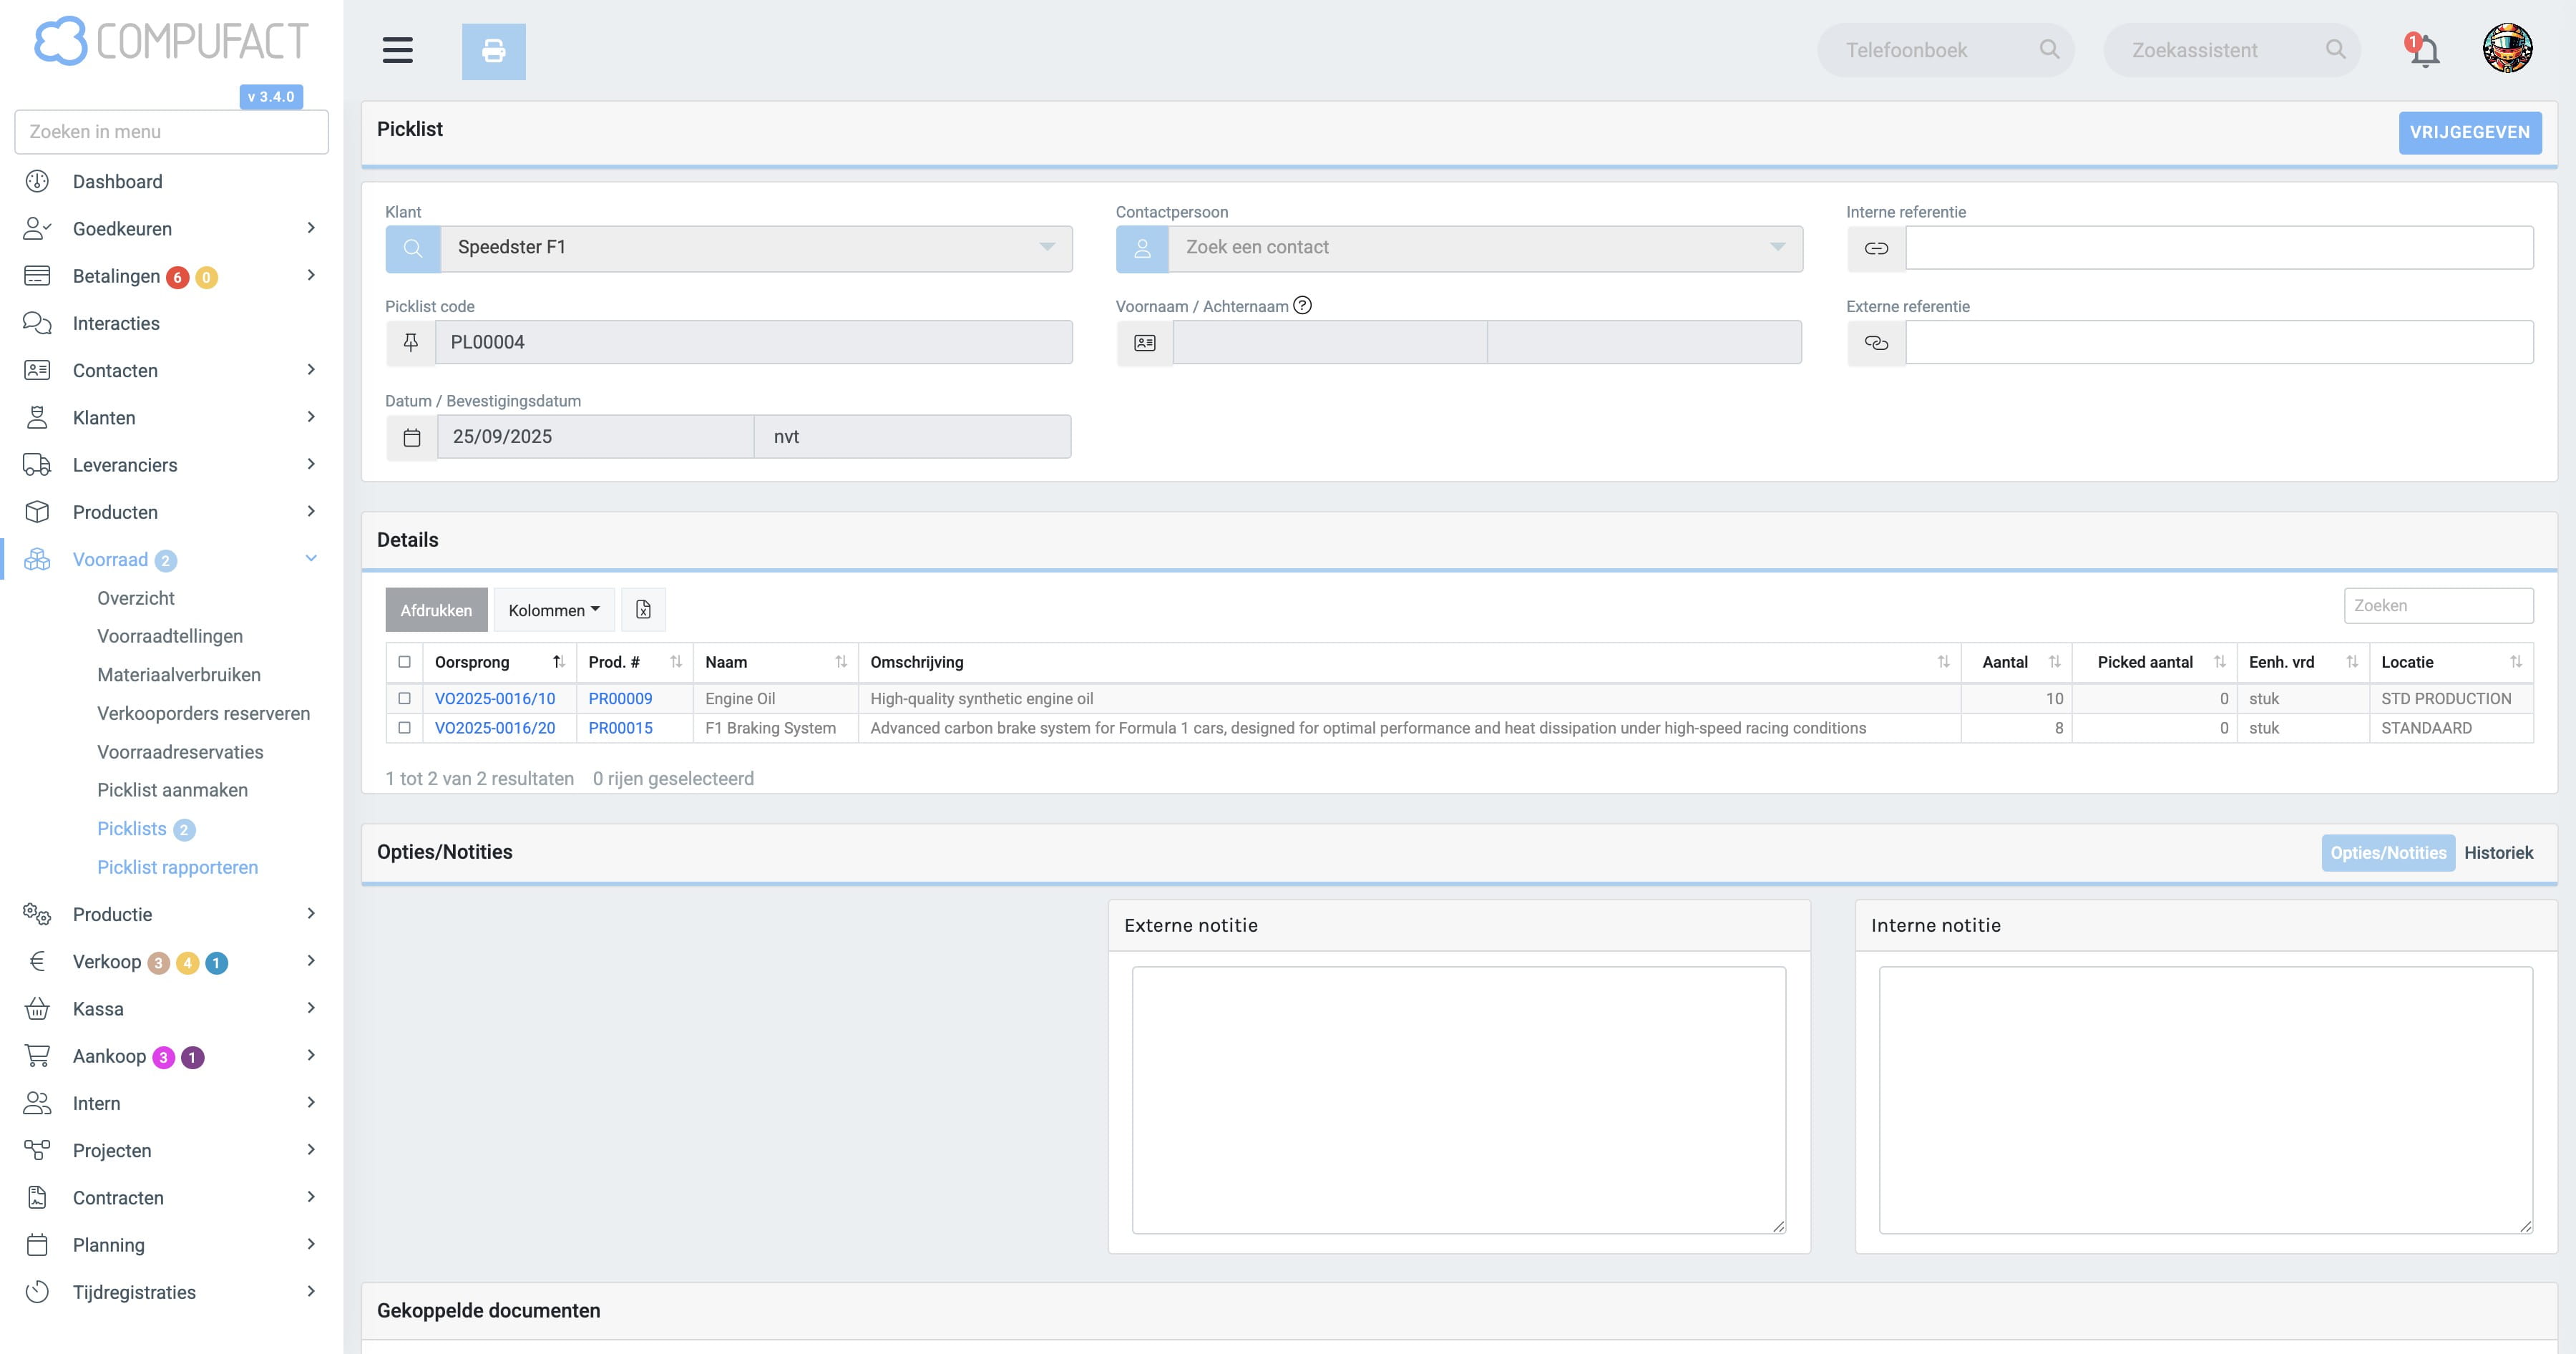Open the Klant dropdown showing Speedster F1

(756, 248)
